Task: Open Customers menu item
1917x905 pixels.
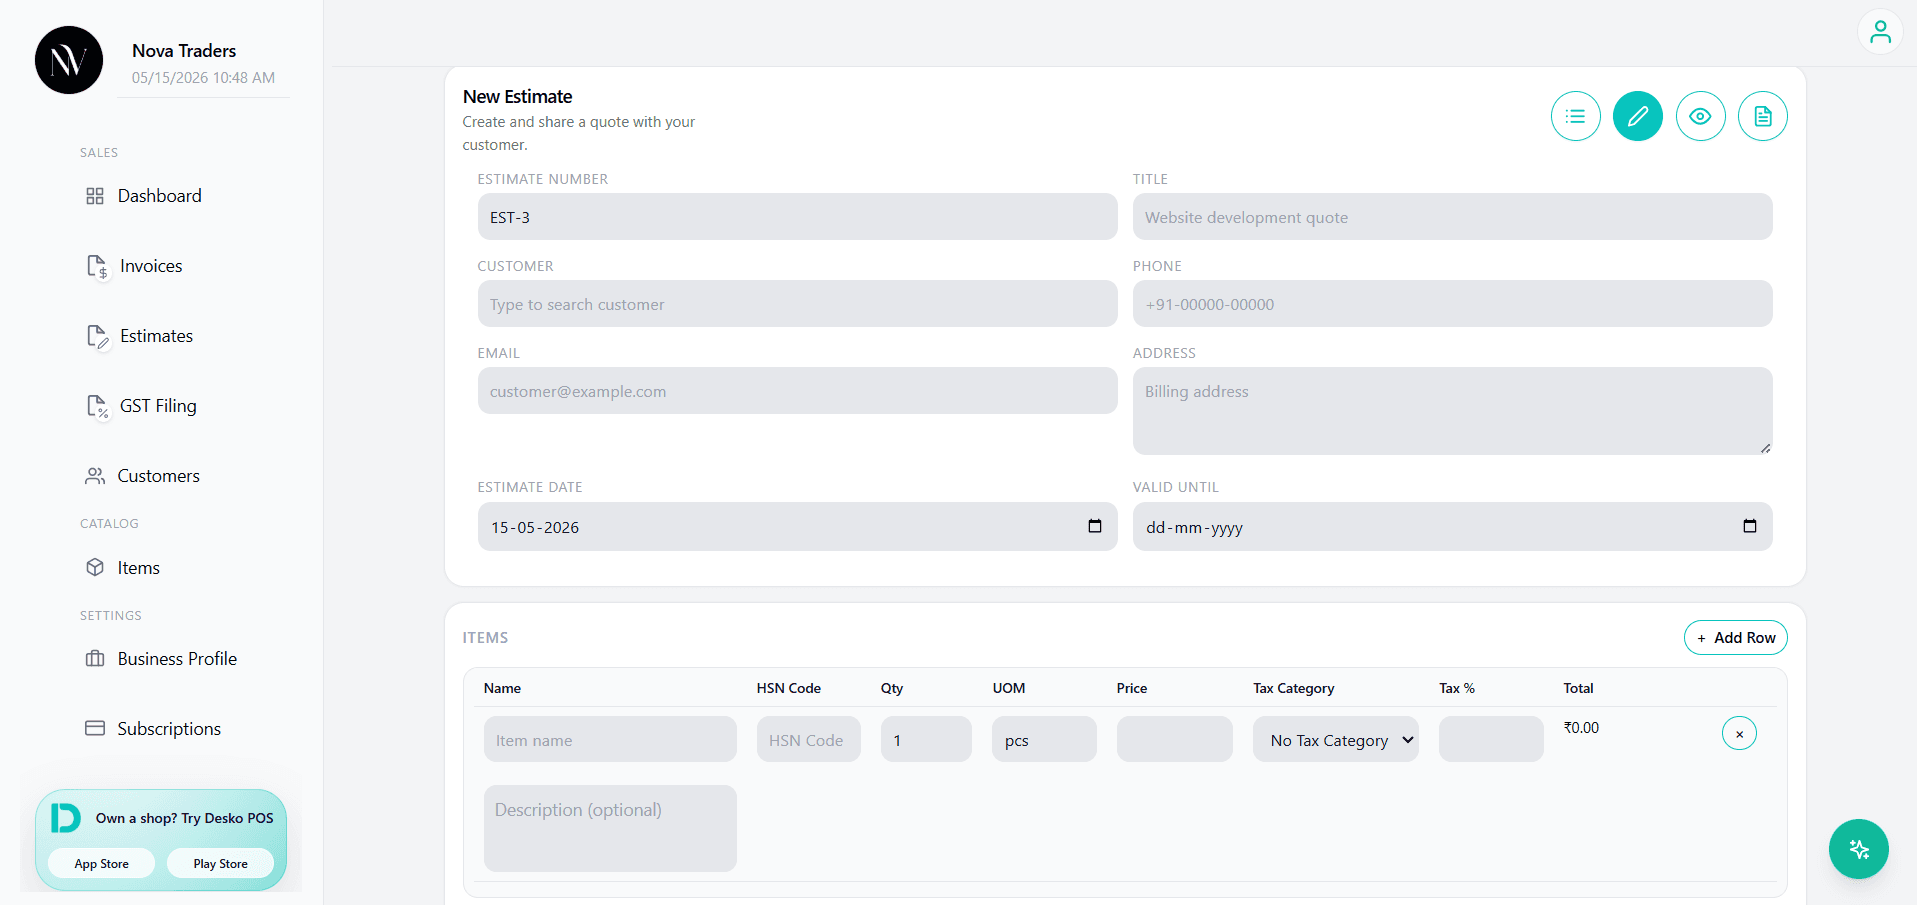Action: coord(159,476)
